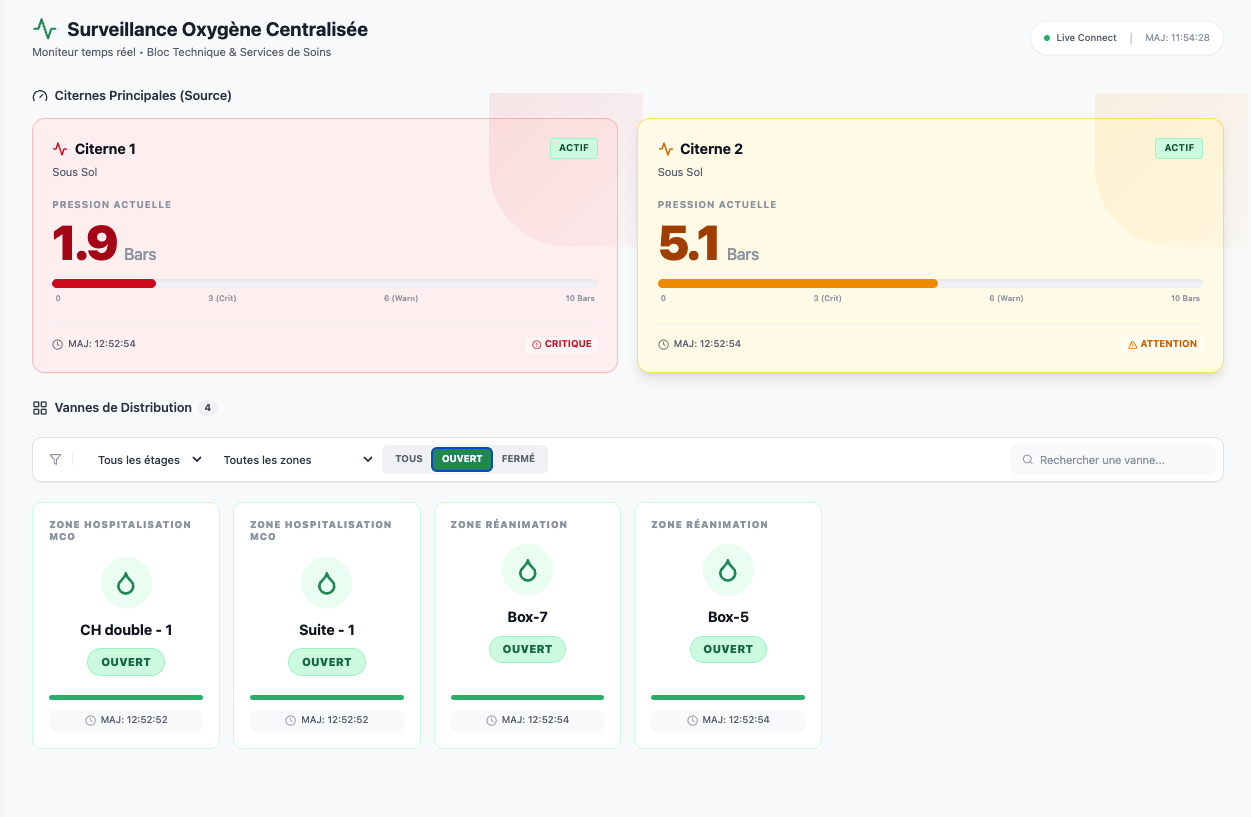Click the grid icon beside Vannes de Distribution
1251x817 pixels.
point(40,408)
